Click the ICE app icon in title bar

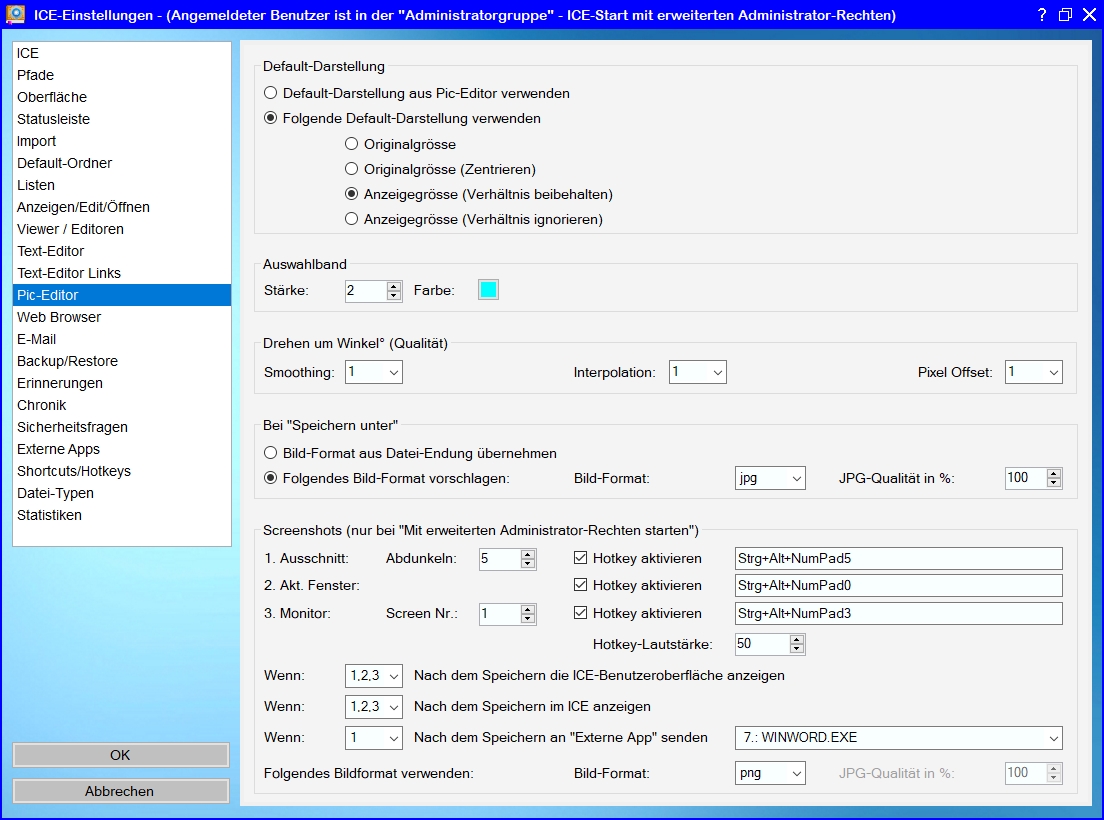click(15, 14)
